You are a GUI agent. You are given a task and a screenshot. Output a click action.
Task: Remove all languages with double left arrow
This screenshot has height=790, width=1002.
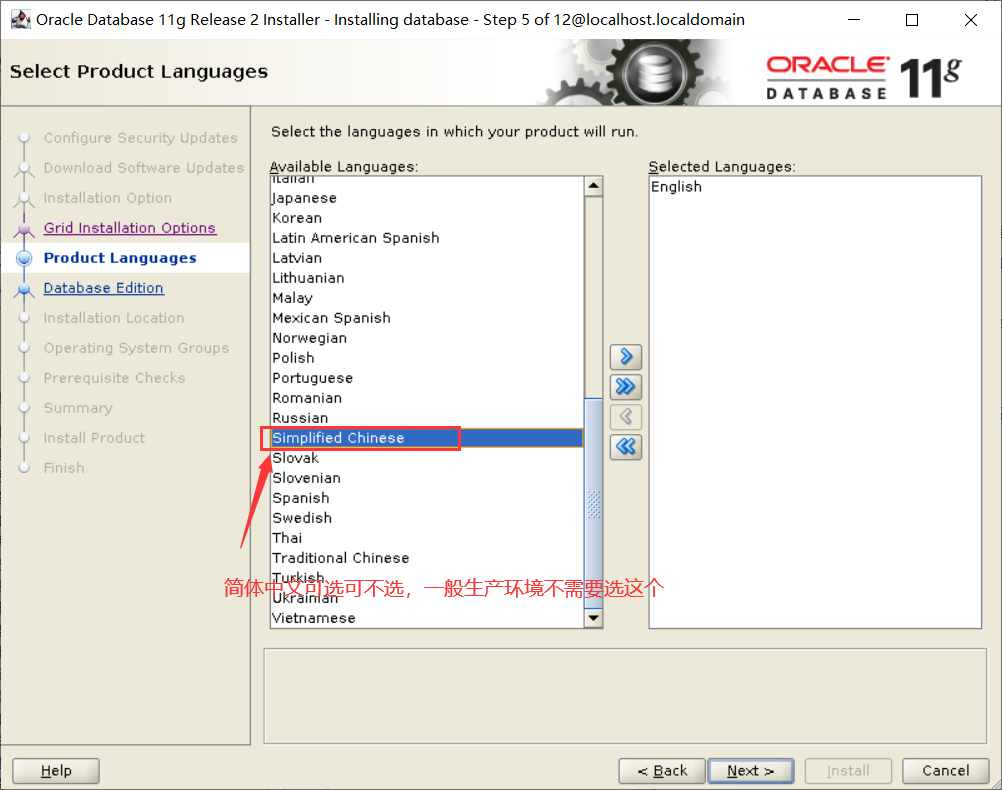[x=626, y=447]
